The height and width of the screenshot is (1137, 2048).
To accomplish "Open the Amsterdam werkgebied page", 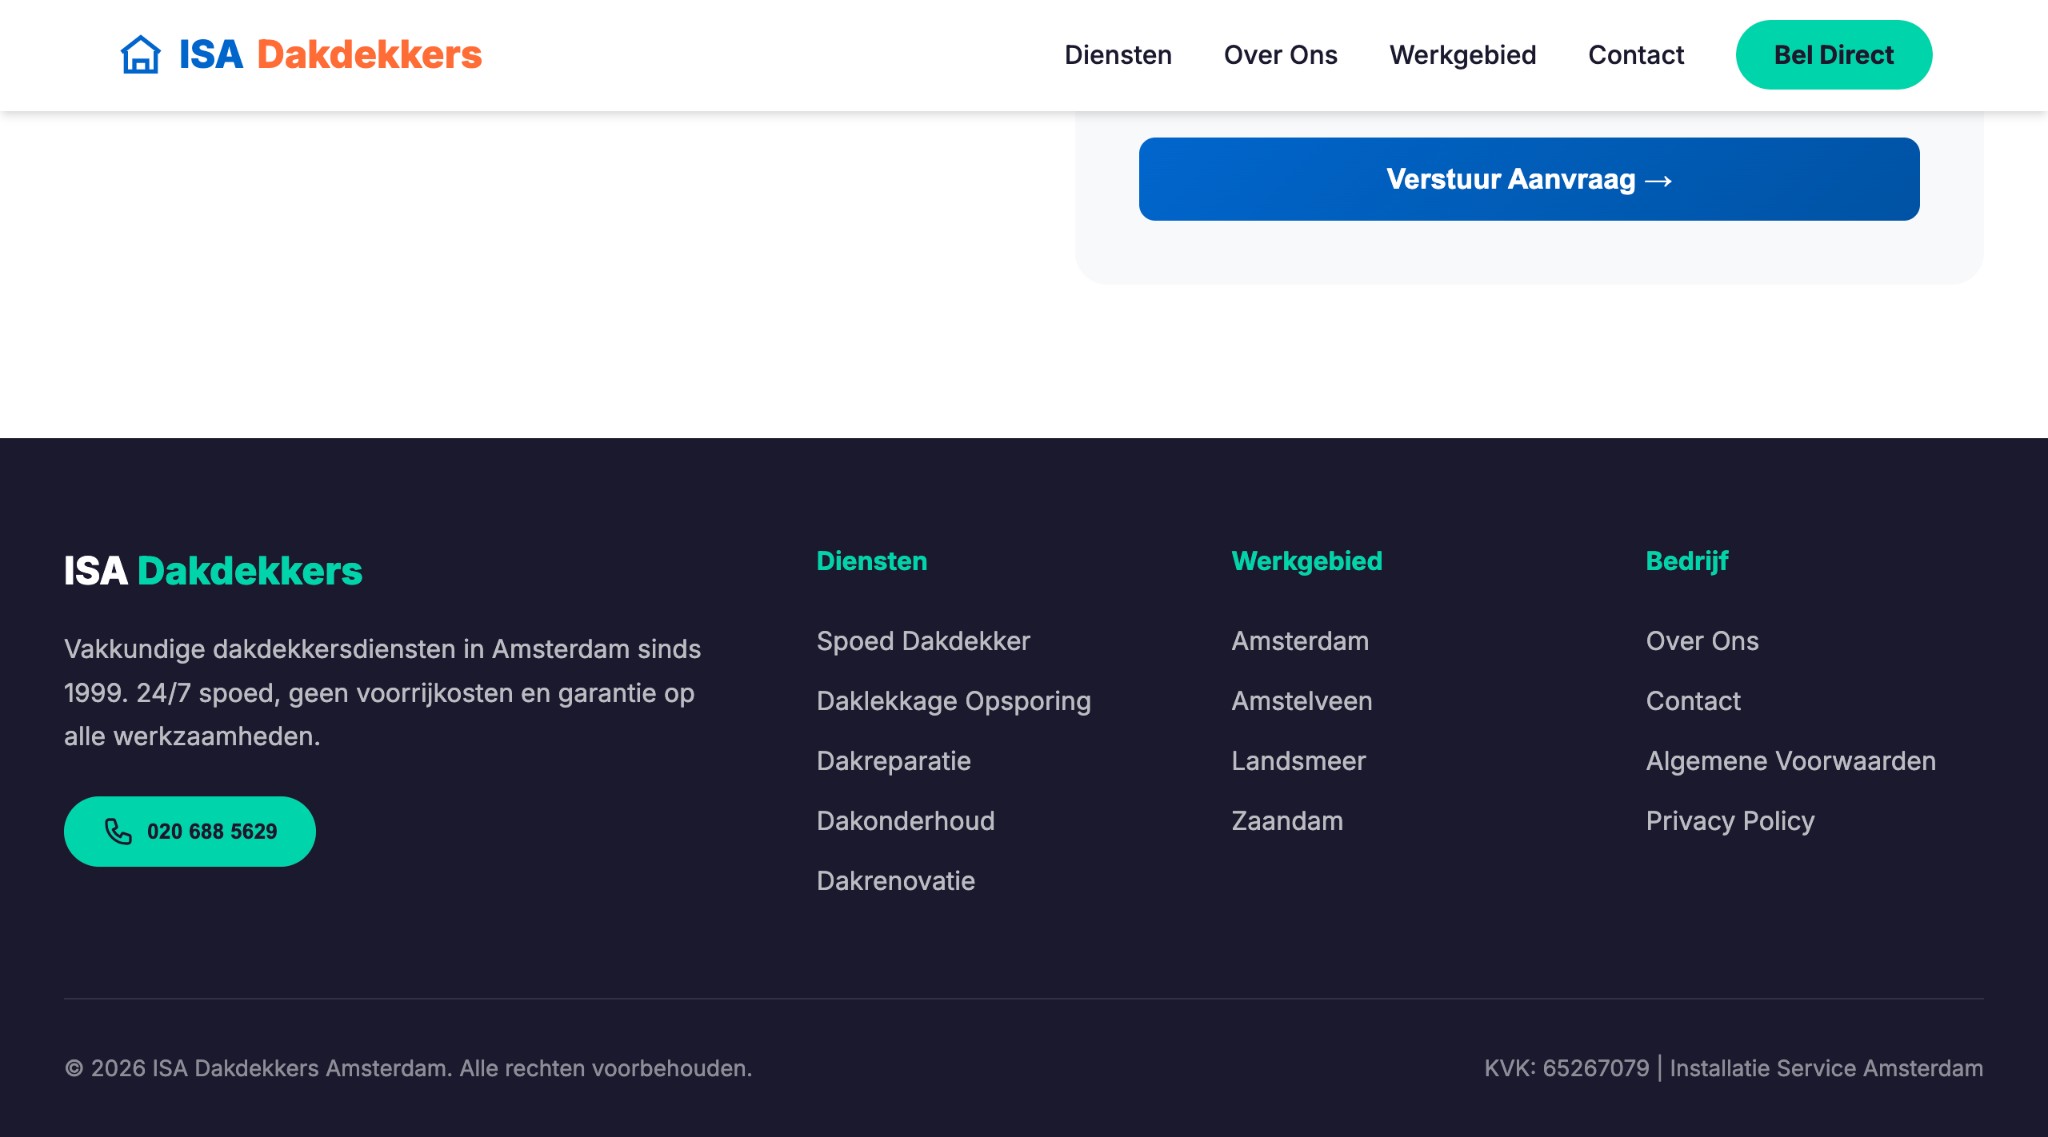I will (1300, 641).
